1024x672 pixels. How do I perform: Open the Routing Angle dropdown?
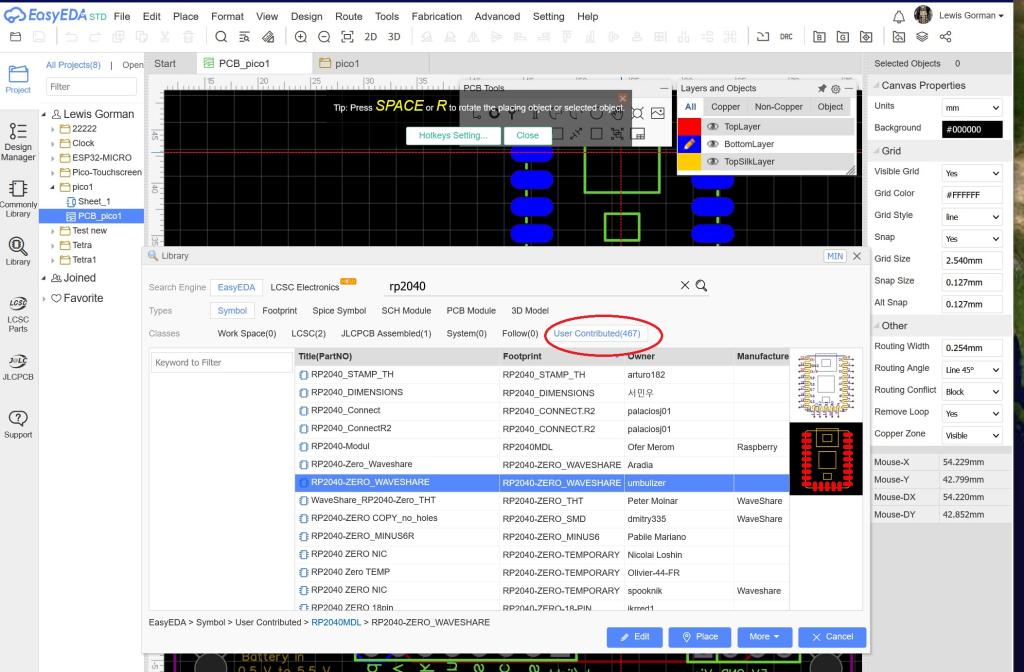click(x=972, y=369)
